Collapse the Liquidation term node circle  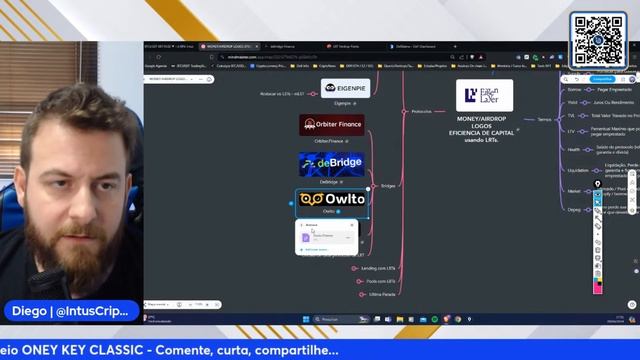tap(596, 171)
